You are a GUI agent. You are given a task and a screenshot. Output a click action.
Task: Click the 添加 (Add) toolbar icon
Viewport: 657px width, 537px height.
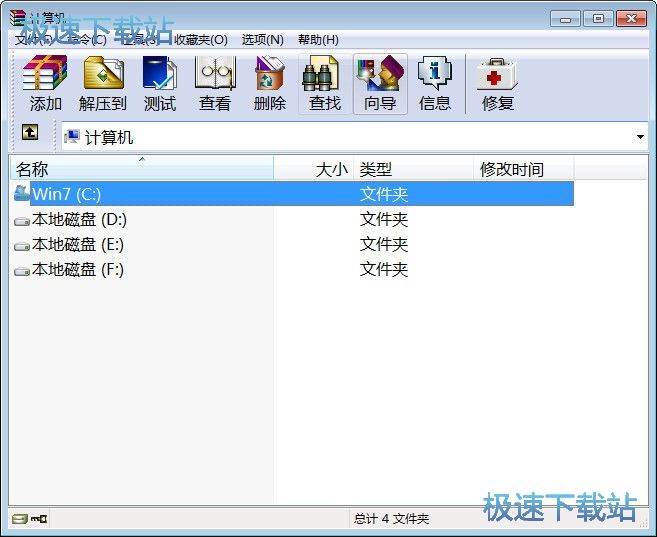click(x=45, y=82)
